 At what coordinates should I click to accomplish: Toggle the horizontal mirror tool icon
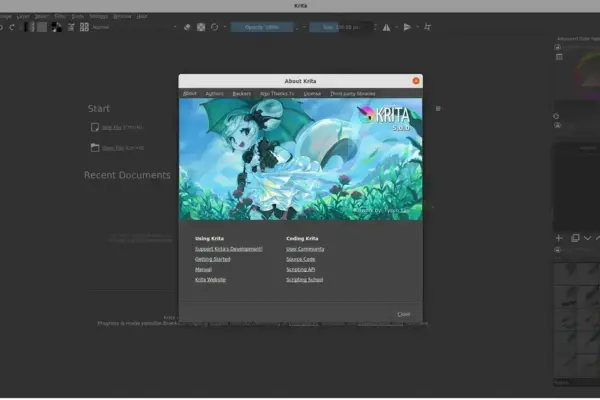click(386, 27)
